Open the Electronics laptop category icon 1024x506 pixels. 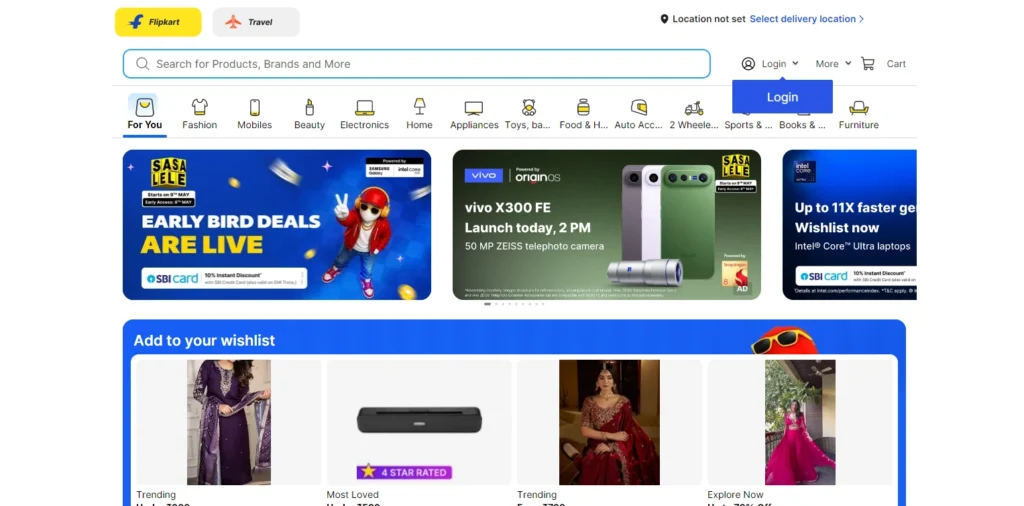point(364,107)
